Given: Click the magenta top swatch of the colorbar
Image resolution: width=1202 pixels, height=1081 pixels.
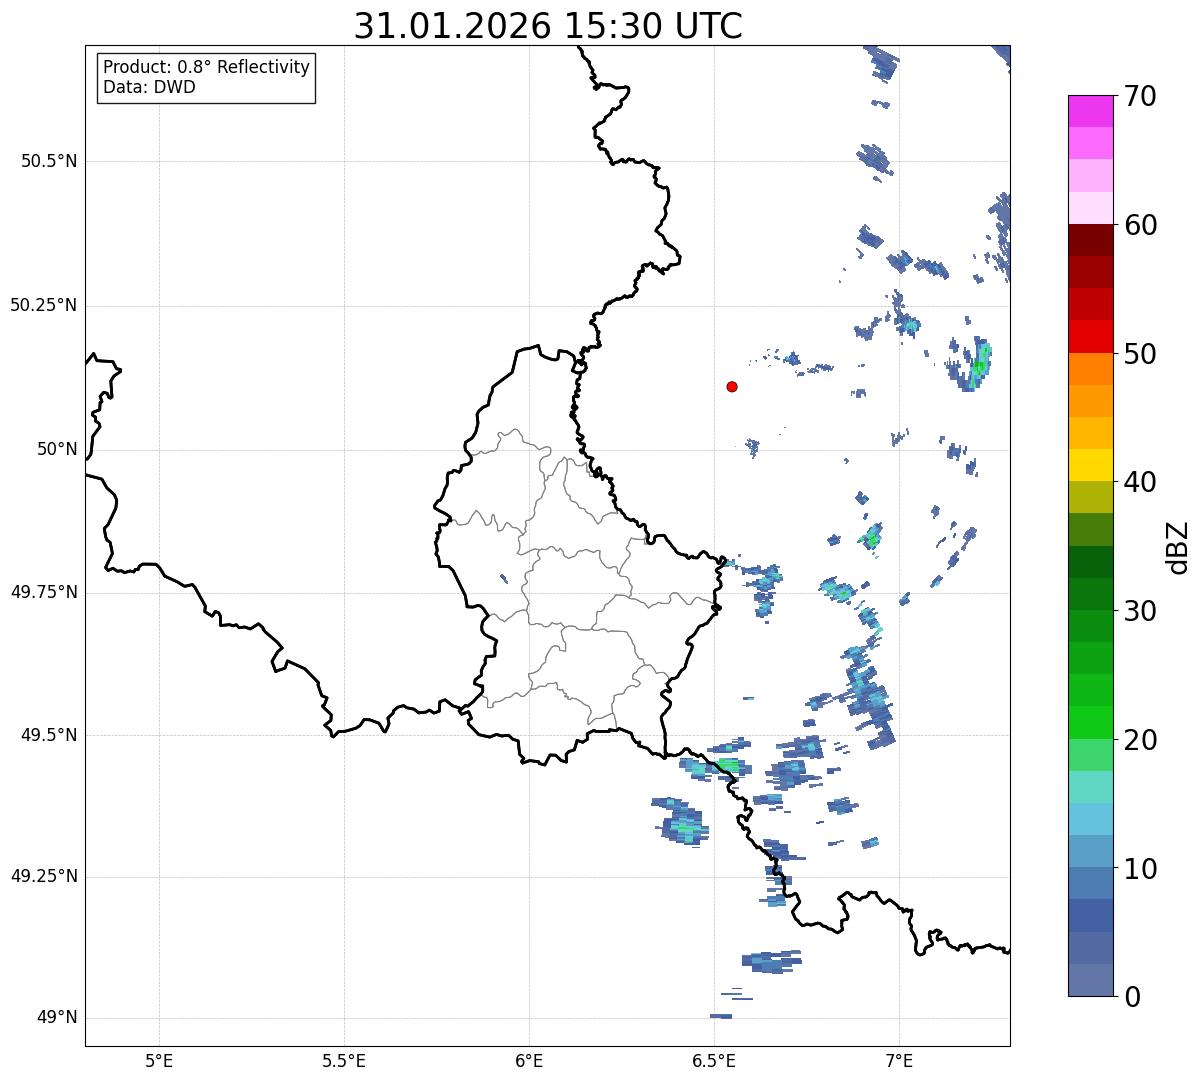Looking at the screenshot, I should [1091, 111].
